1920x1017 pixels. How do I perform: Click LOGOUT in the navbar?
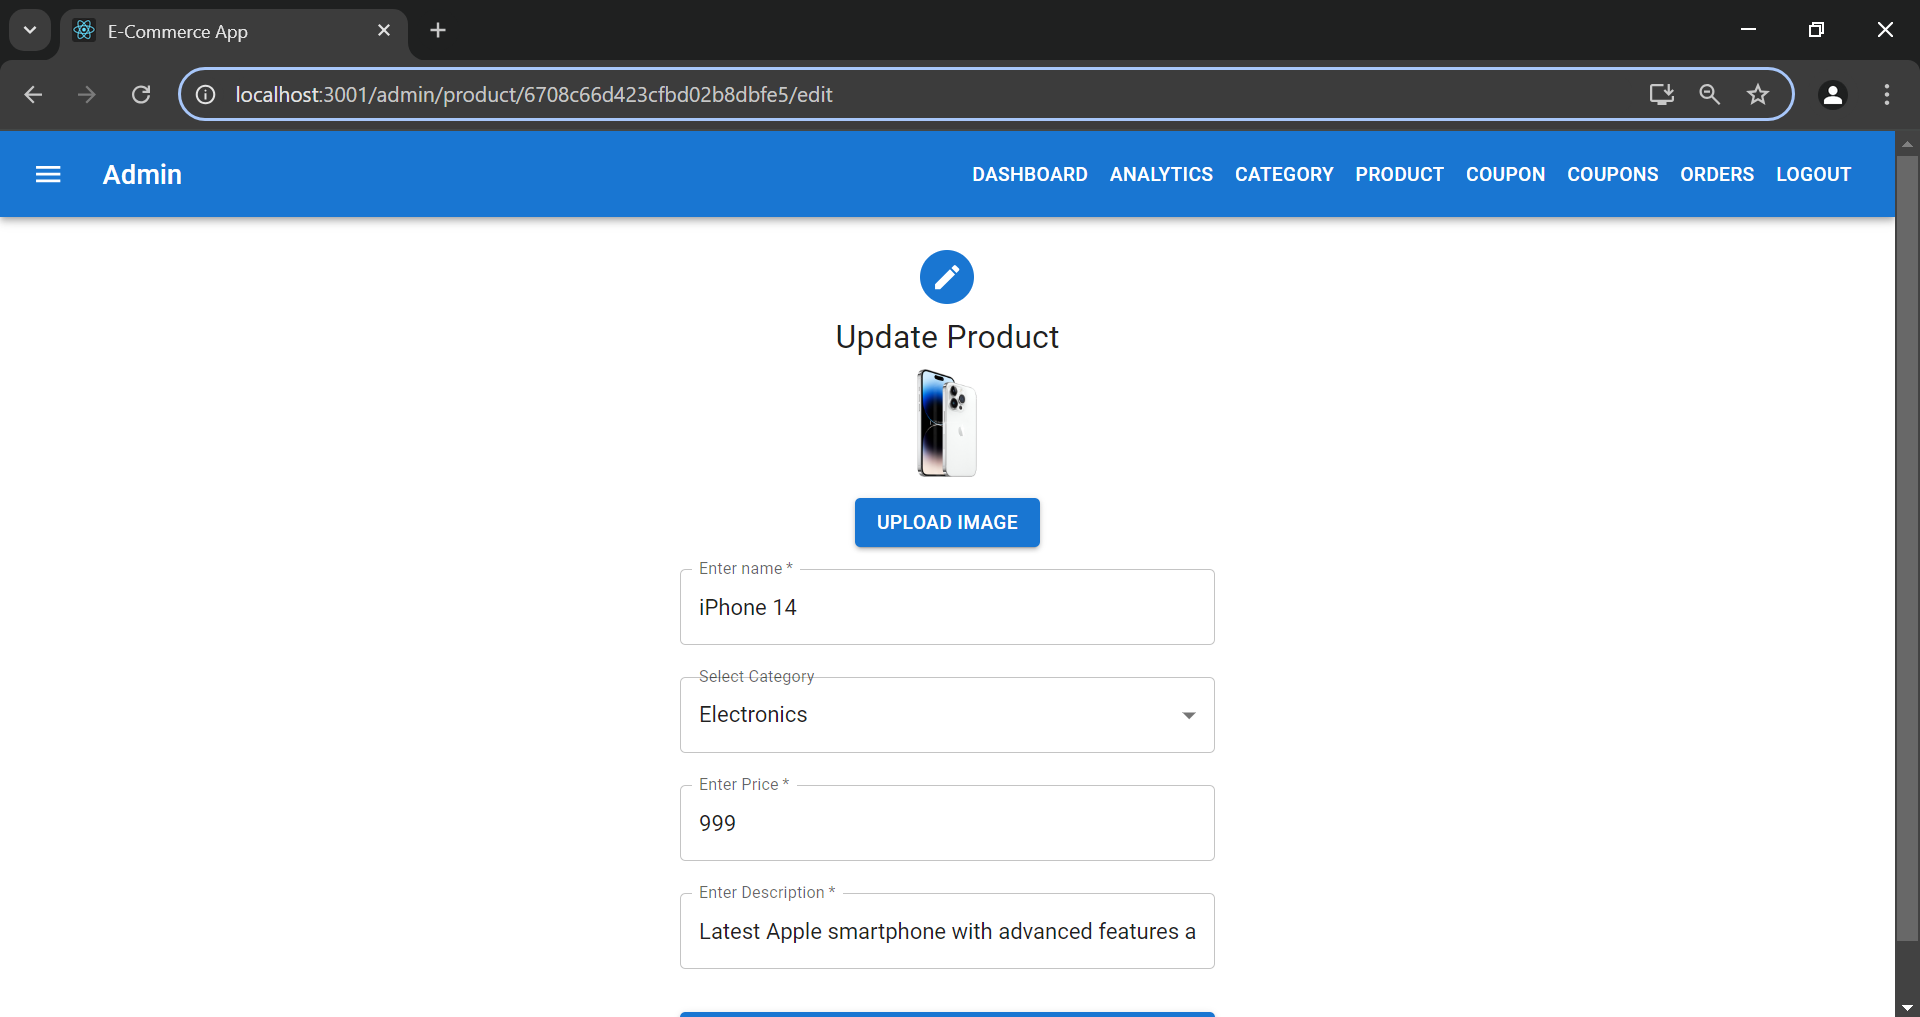pos(1814,174)
